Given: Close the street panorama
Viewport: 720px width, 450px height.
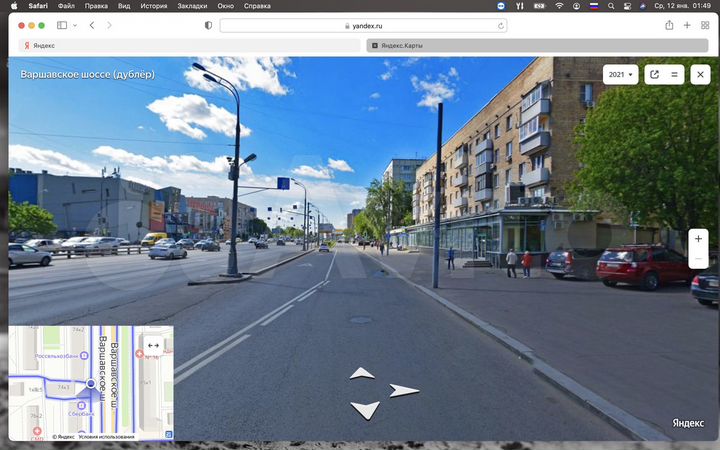Looking at the screenshot, I should point(700,74).
